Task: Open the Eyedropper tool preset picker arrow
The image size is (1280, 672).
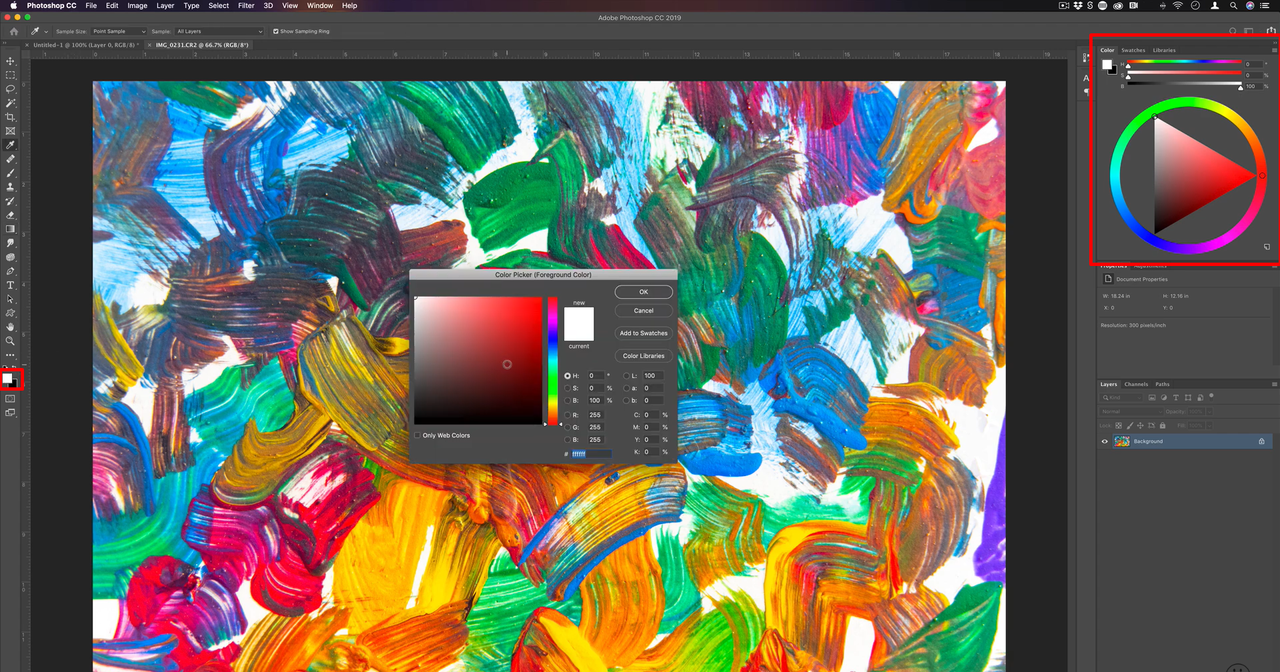Action: coord(45,31)
